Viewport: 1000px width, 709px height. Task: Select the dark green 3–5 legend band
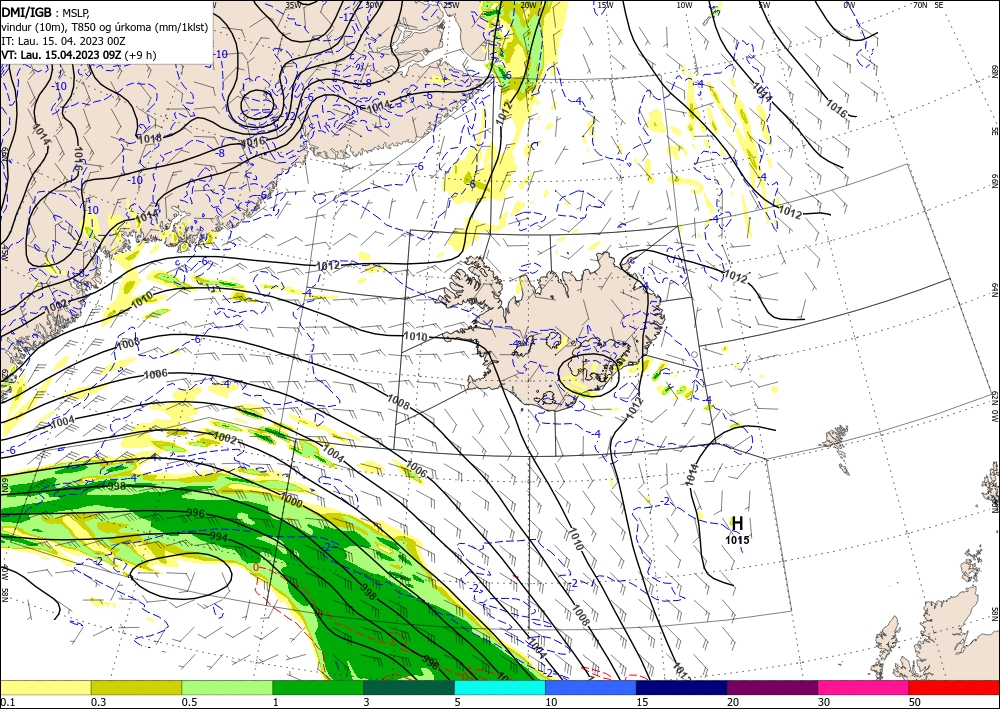[409, 687]
